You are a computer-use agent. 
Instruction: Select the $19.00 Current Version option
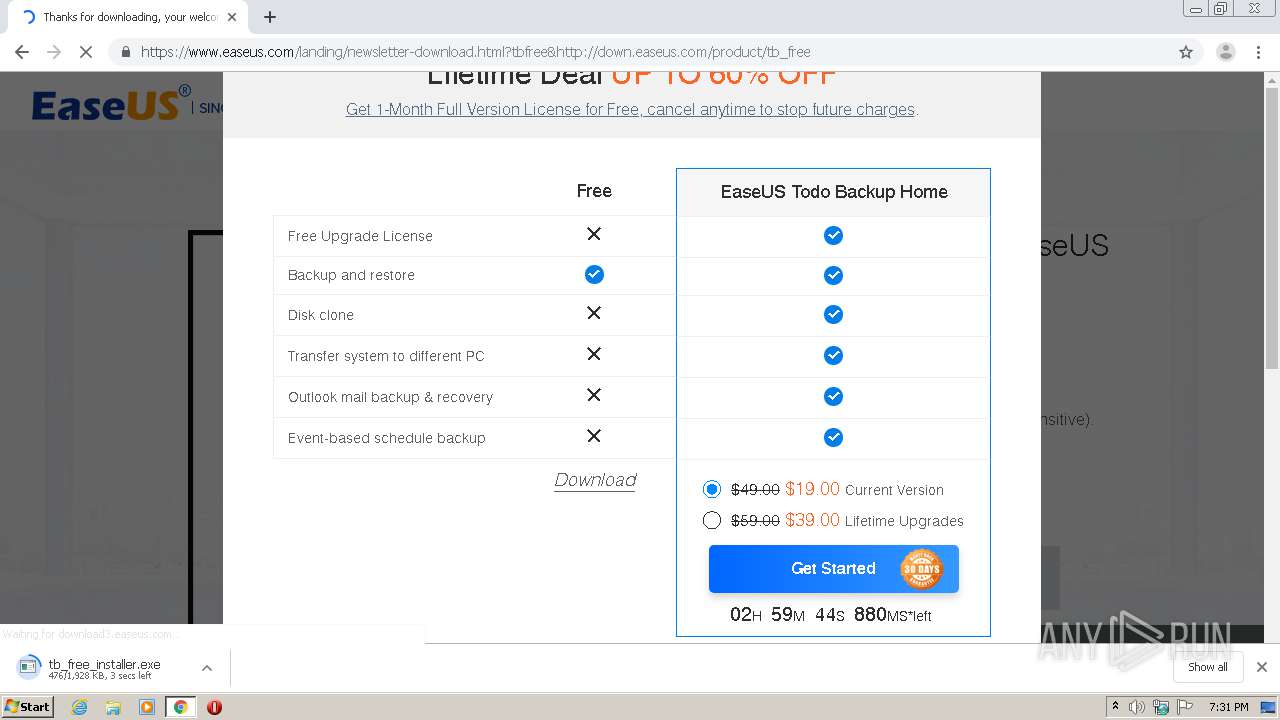coord(711,489)
